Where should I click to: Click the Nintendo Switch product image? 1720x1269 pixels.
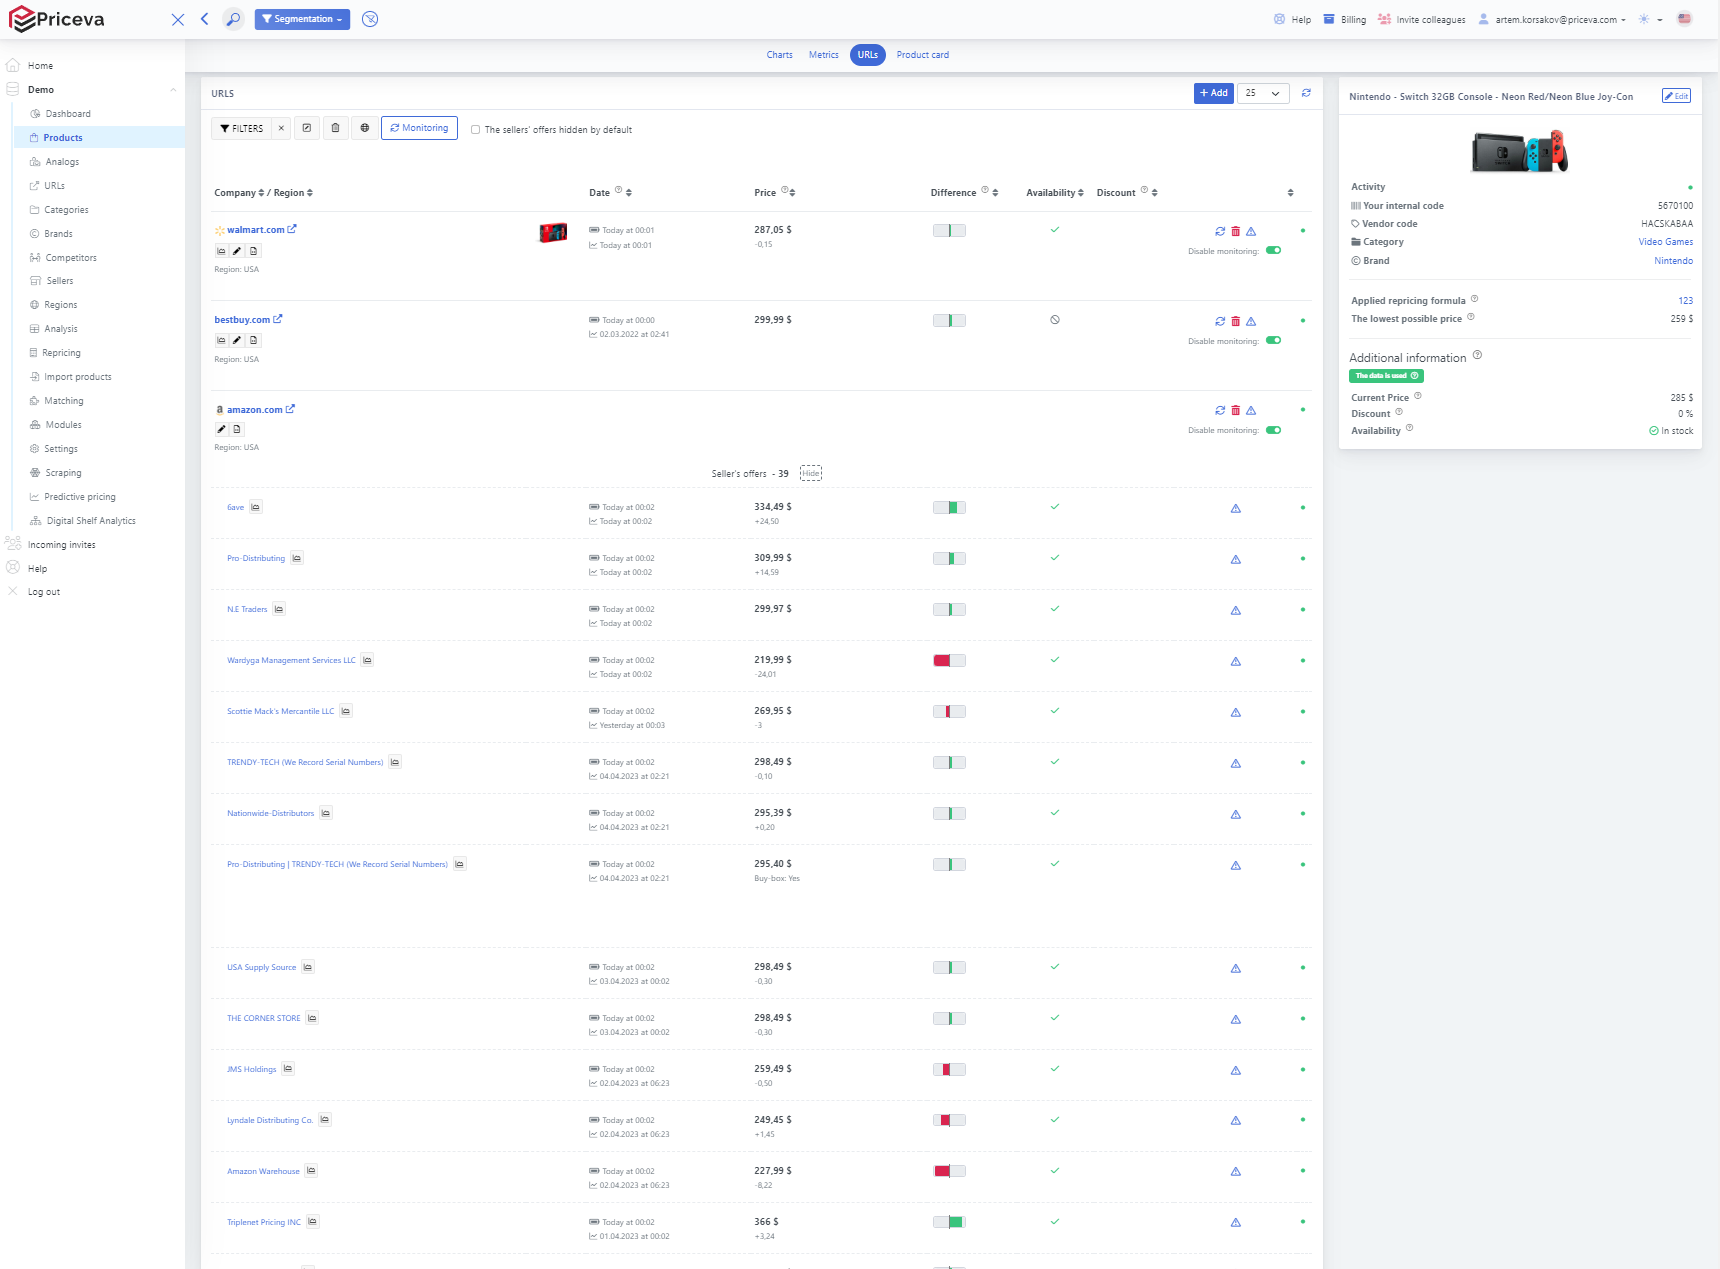pos(1519,152)
